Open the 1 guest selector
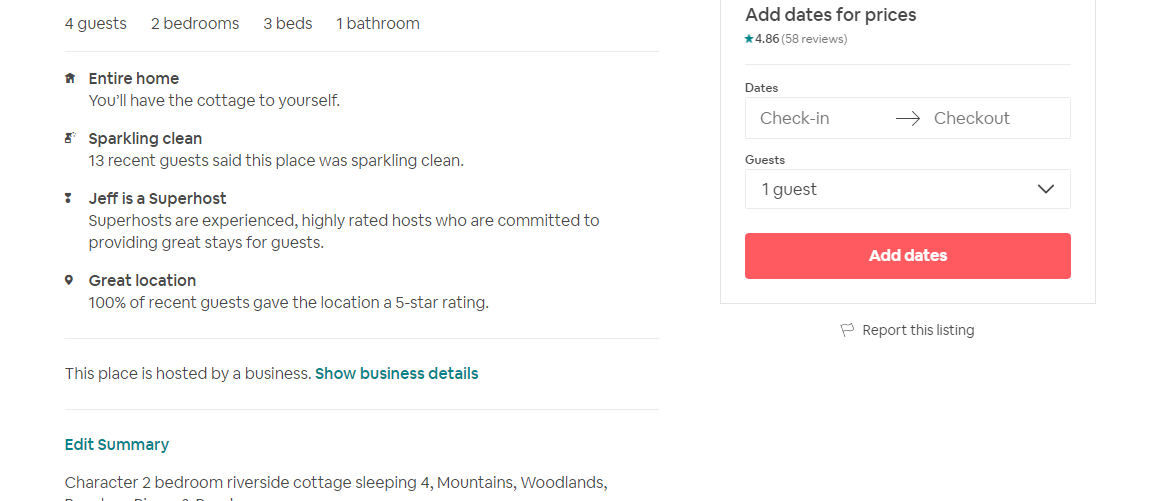This screenshot has height=501, width=1159. click(908, 189)
